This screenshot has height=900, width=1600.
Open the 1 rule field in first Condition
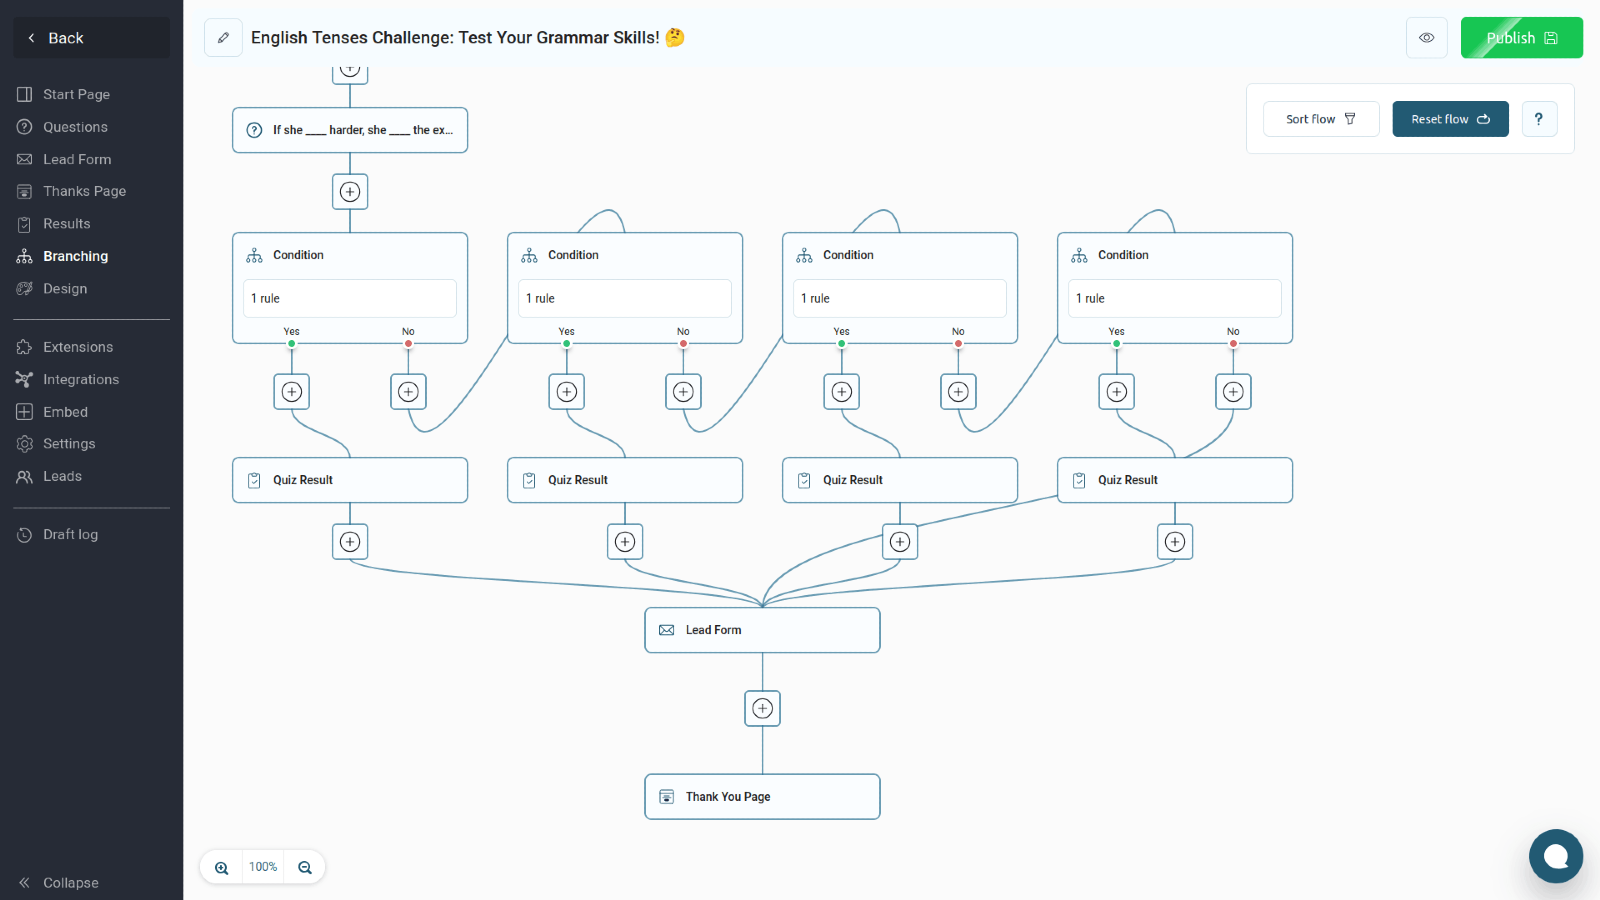click(x=350, y=299)
